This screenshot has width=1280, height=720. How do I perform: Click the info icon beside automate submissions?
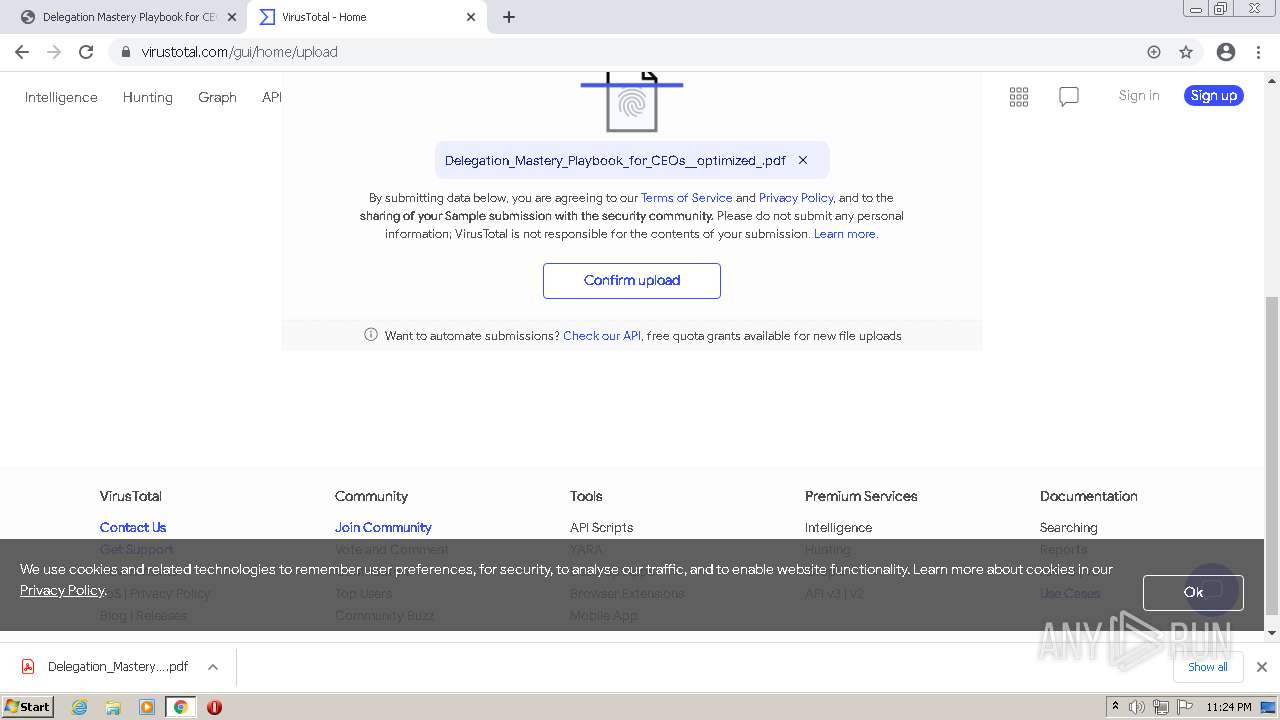pyautogui.click(x=371, y=335)
